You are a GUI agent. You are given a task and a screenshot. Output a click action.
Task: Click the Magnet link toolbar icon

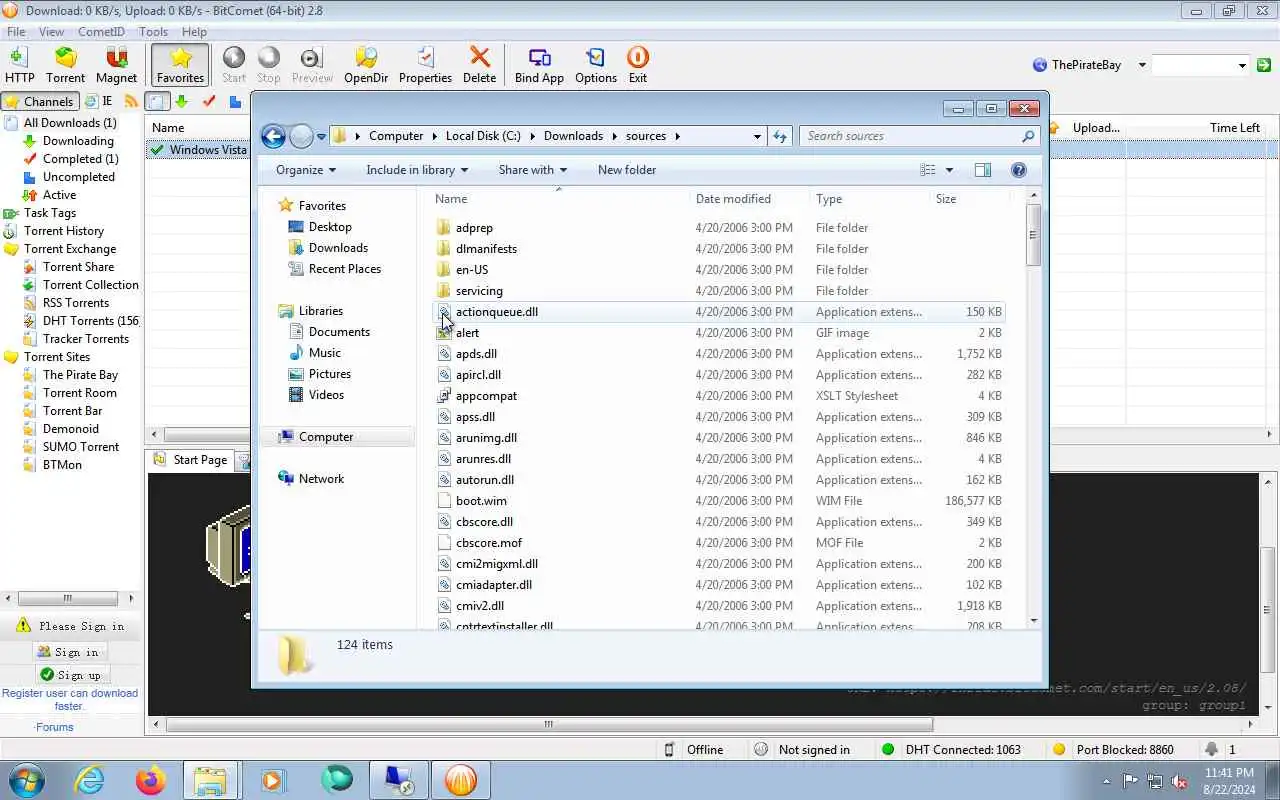116,65
